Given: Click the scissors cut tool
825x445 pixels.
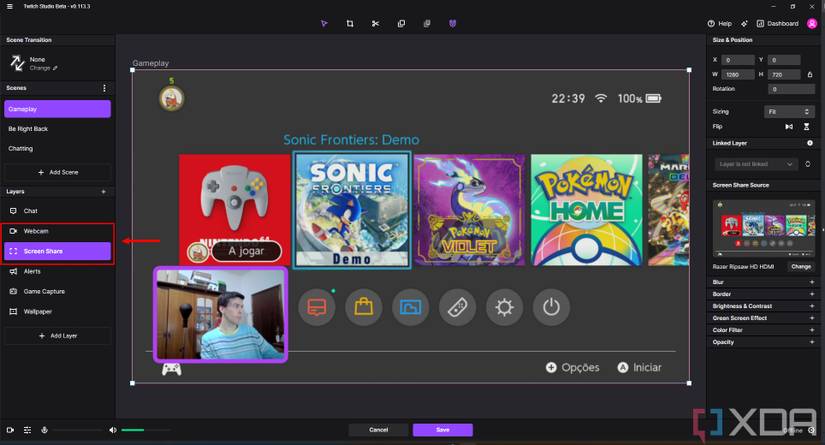Looking at the screenshot, I should click(x=375, y=23).
